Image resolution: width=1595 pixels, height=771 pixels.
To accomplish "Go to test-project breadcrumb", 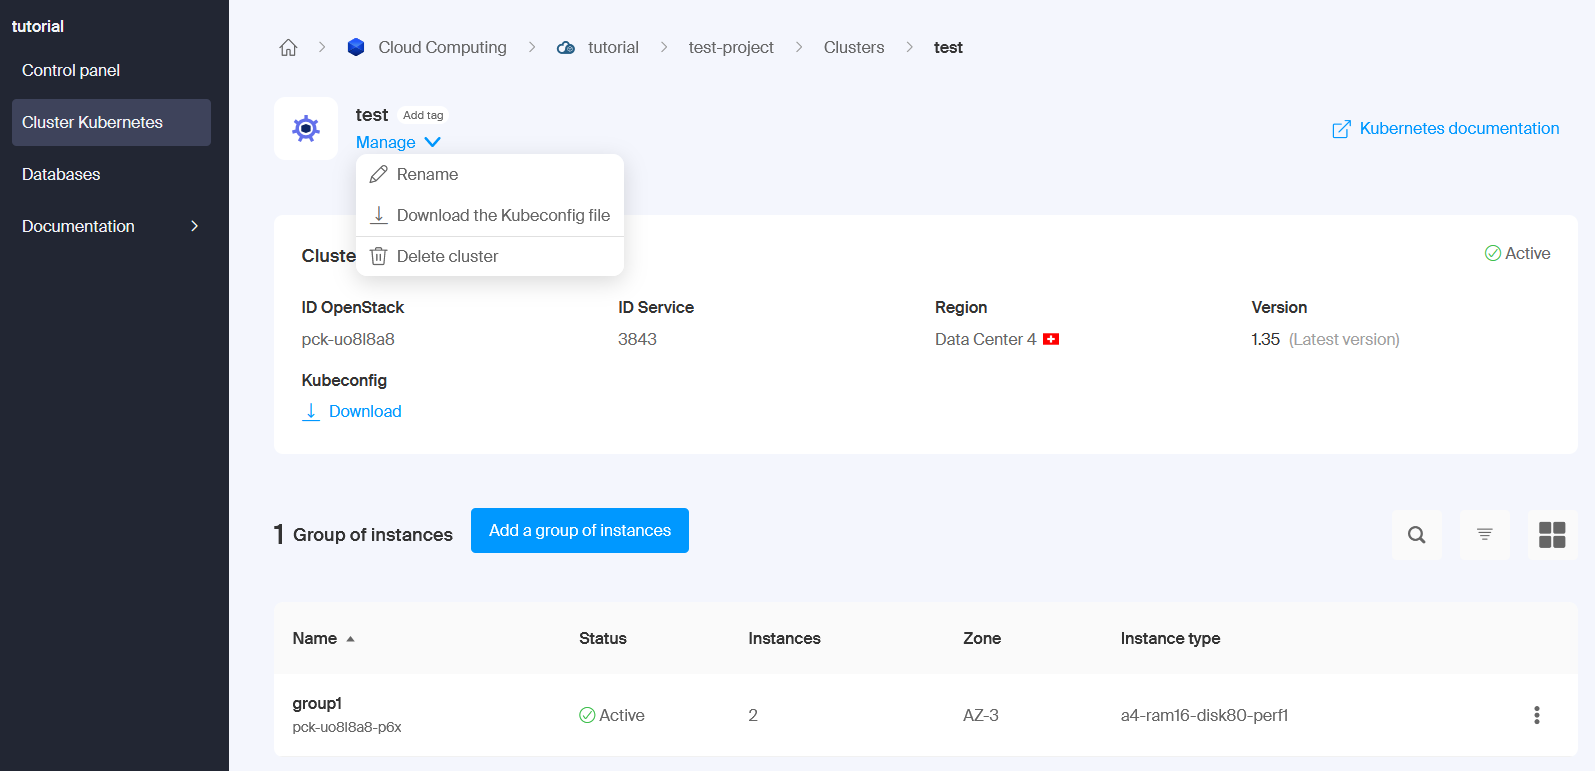I will coord(731,47).
